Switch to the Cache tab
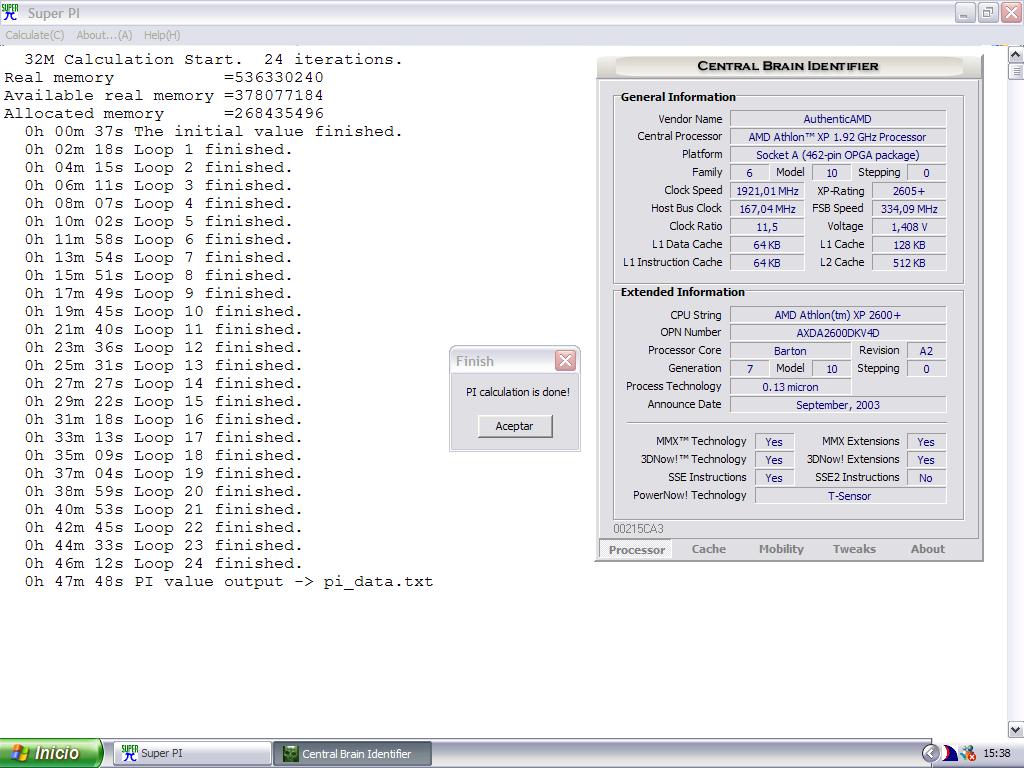1024x768 pixels. 709,549
